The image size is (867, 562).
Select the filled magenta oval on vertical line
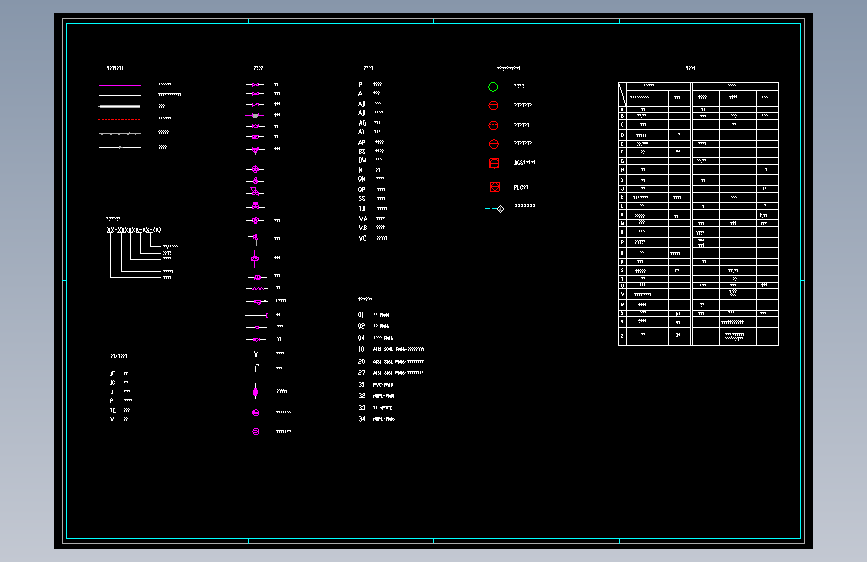pos(255,392)
